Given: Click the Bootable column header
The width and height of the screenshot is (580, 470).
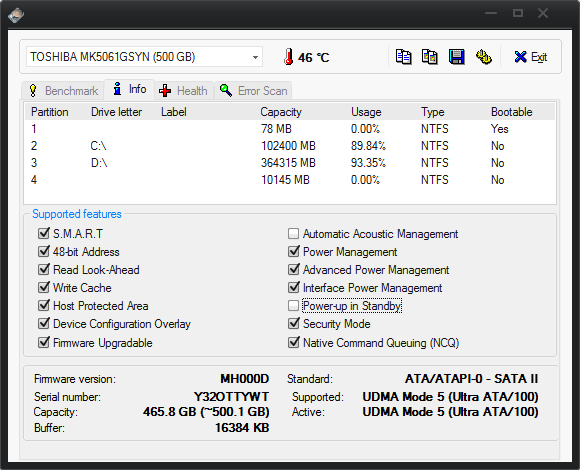Looking at the screenshot, I should pos(512,112).
